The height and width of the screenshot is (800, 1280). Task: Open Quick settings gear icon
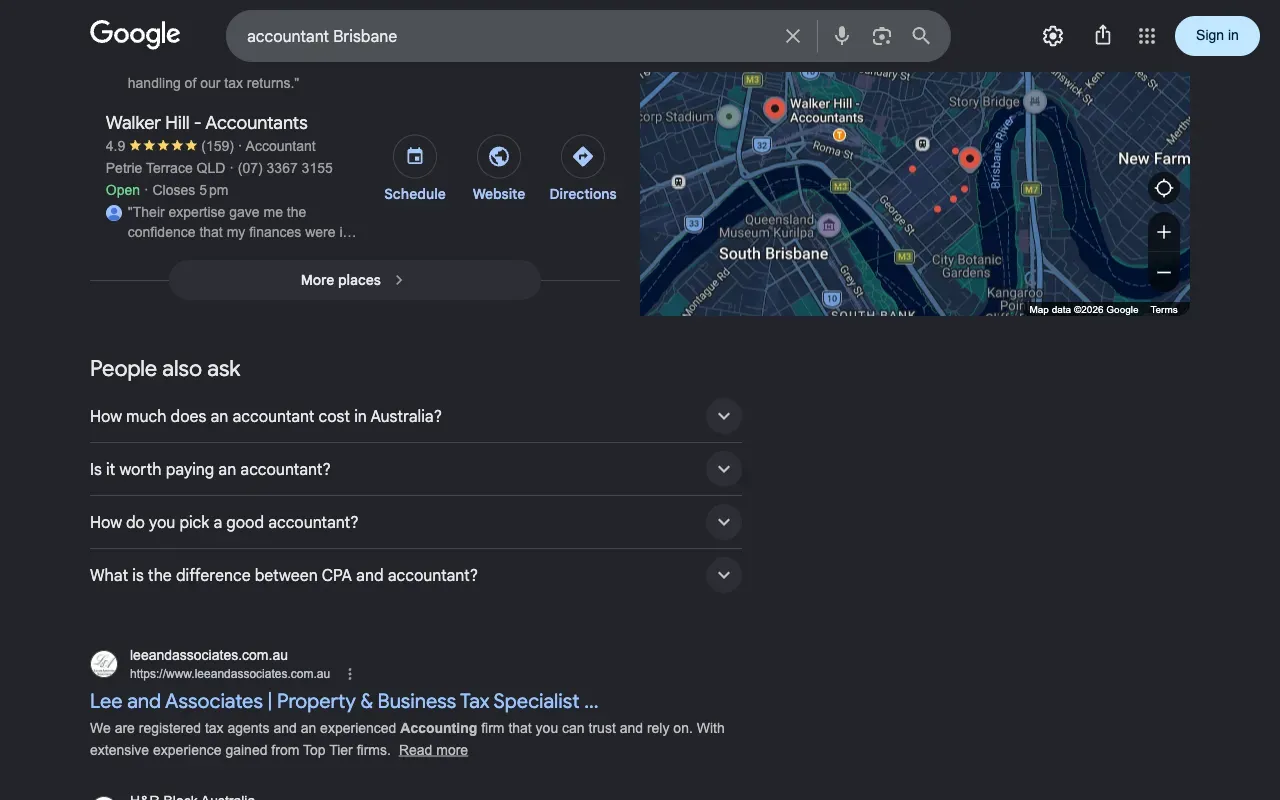coord(1053,36)
